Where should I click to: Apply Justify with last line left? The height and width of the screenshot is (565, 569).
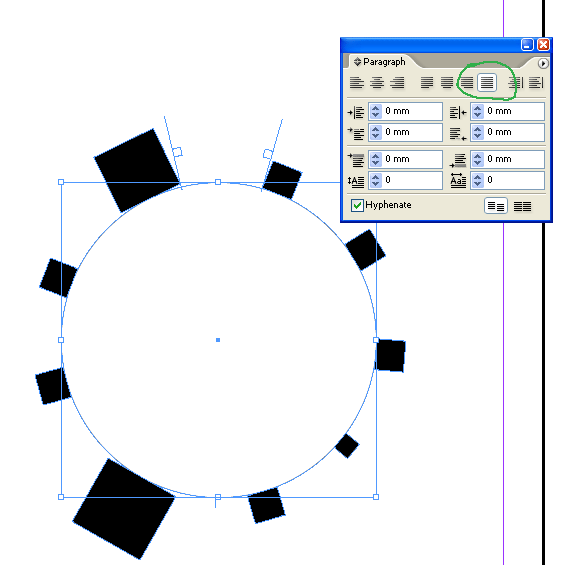click(x=427, y=83)
